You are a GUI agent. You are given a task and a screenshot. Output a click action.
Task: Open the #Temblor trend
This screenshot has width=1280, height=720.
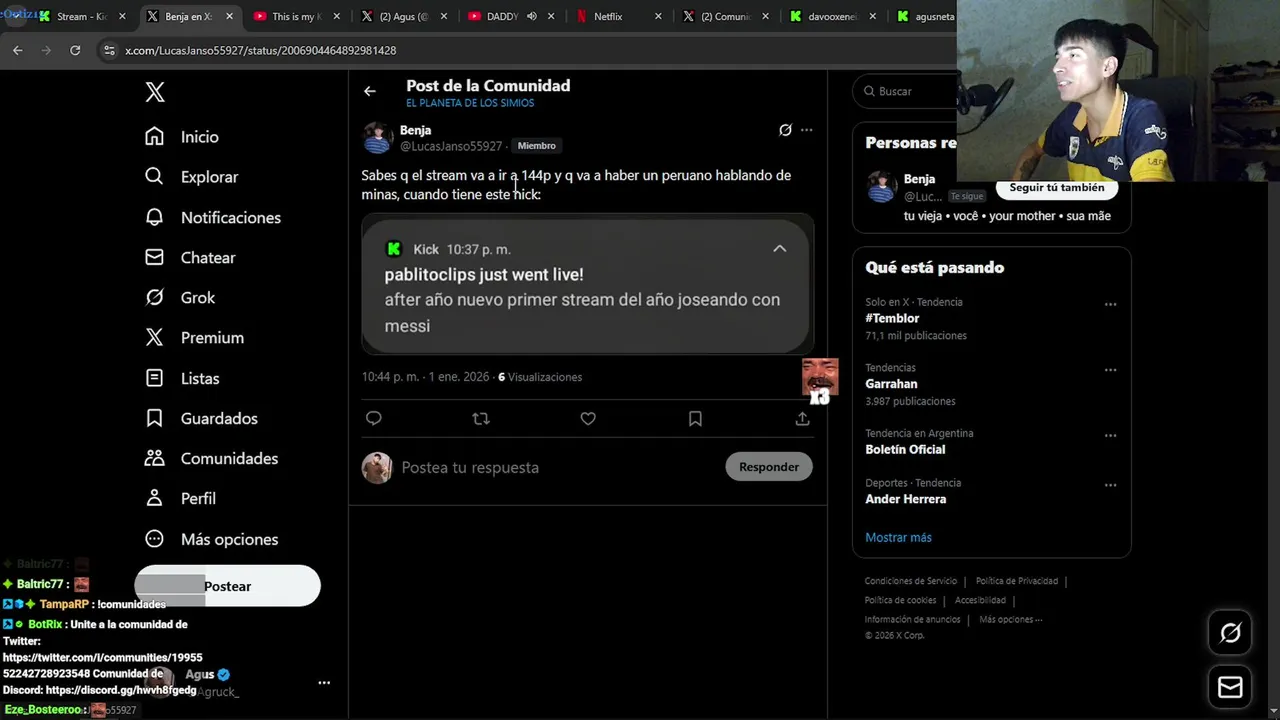click(892, 318)
